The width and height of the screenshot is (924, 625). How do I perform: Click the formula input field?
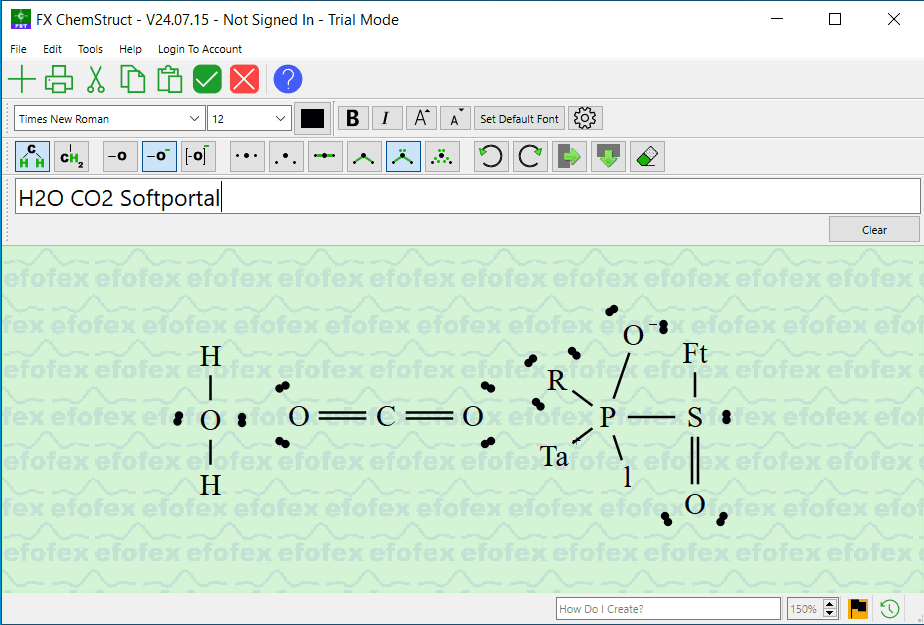point(467,197)
